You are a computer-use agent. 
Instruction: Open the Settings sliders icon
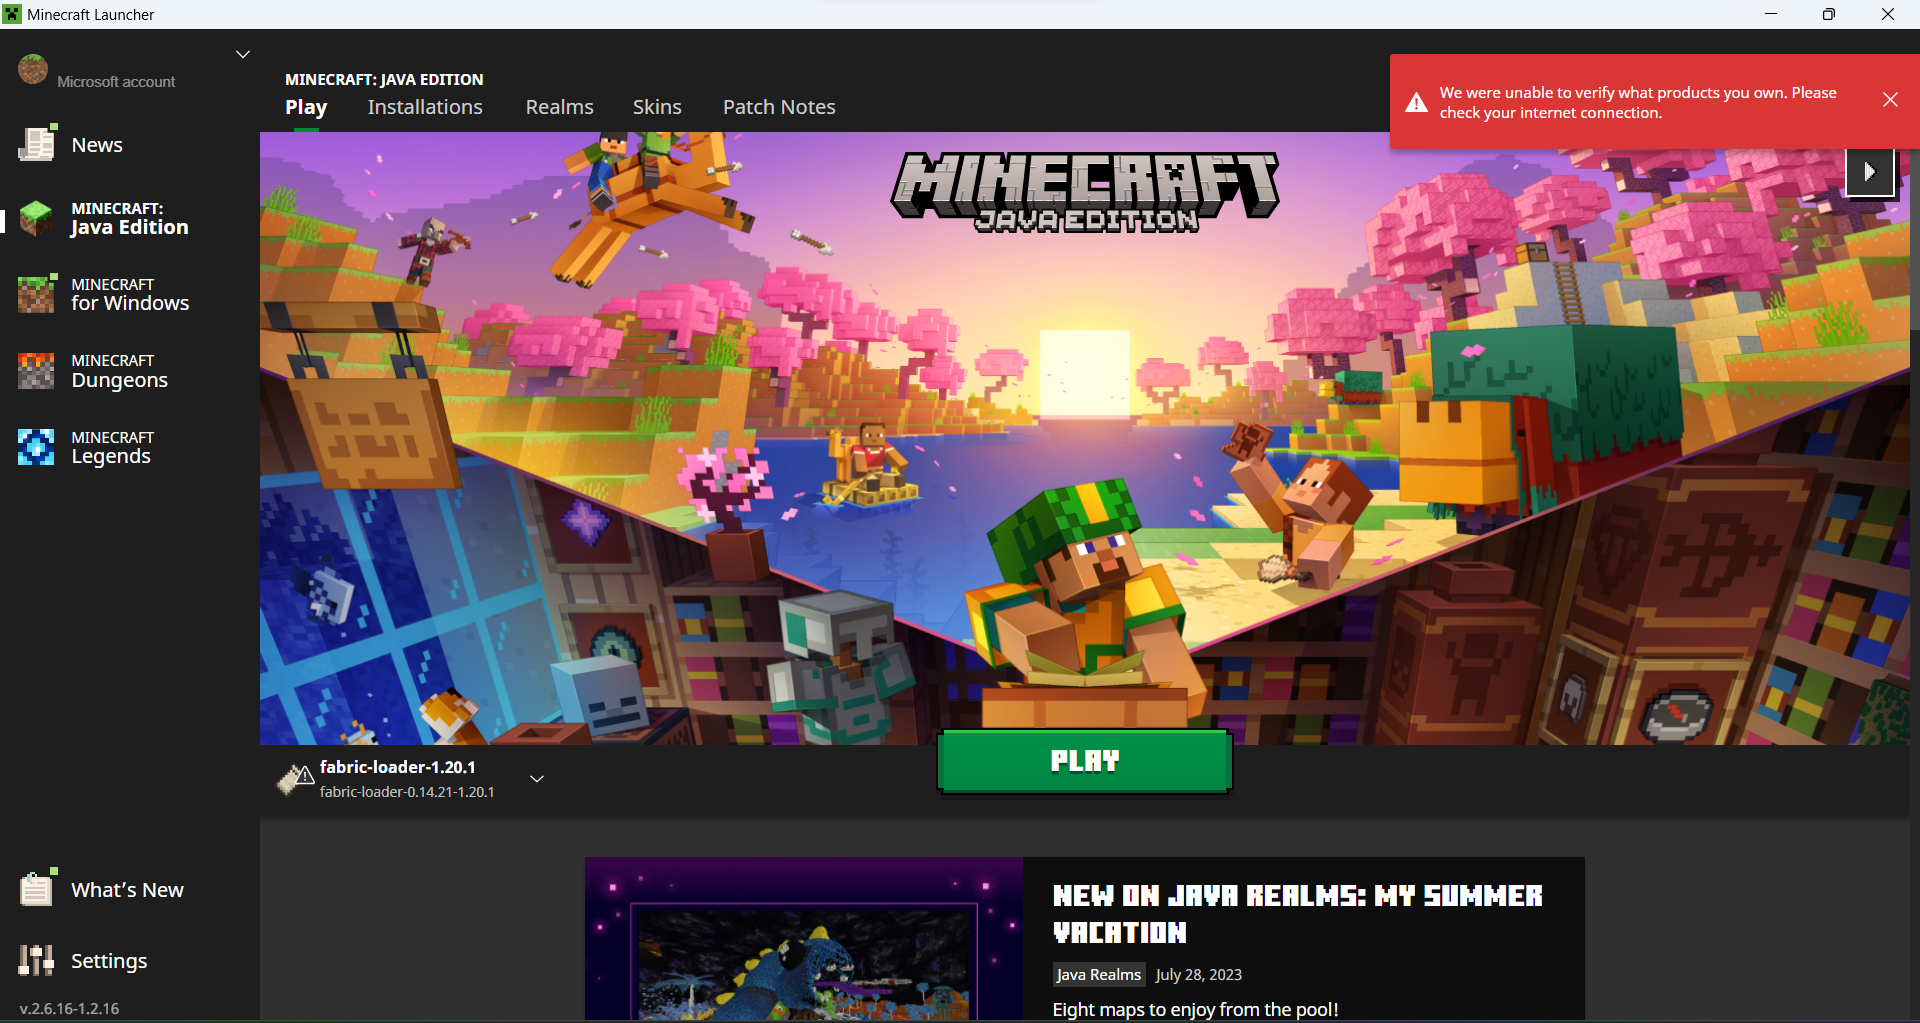37,960
